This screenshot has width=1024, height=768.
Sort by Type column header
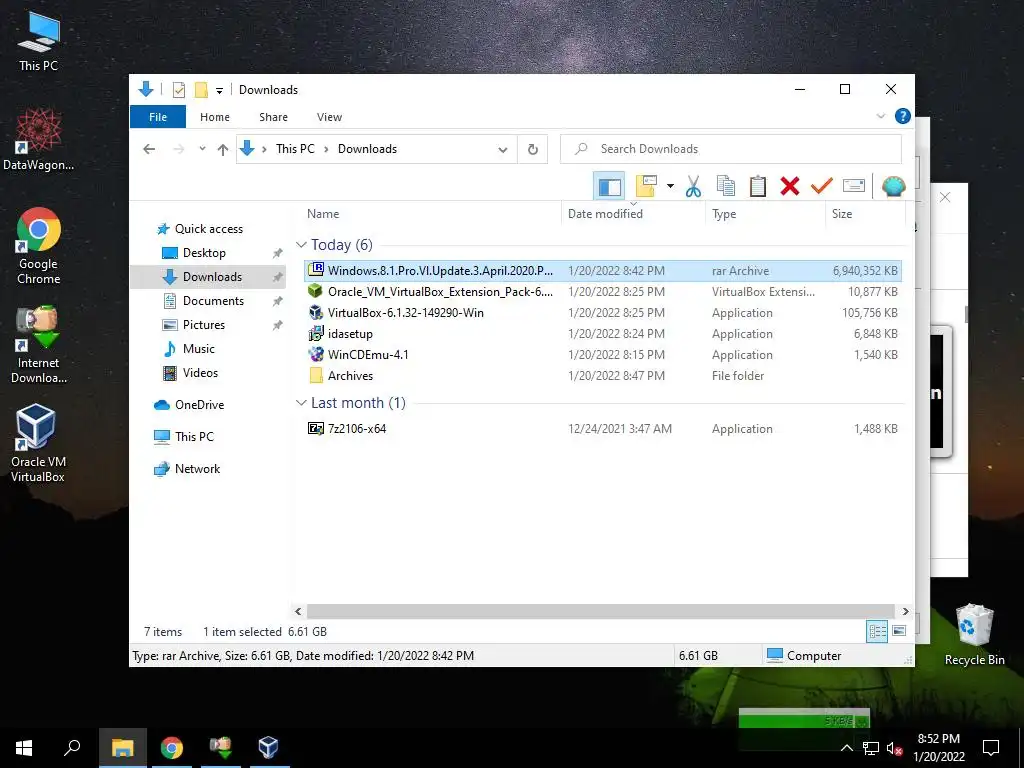(x=724, y=214)
